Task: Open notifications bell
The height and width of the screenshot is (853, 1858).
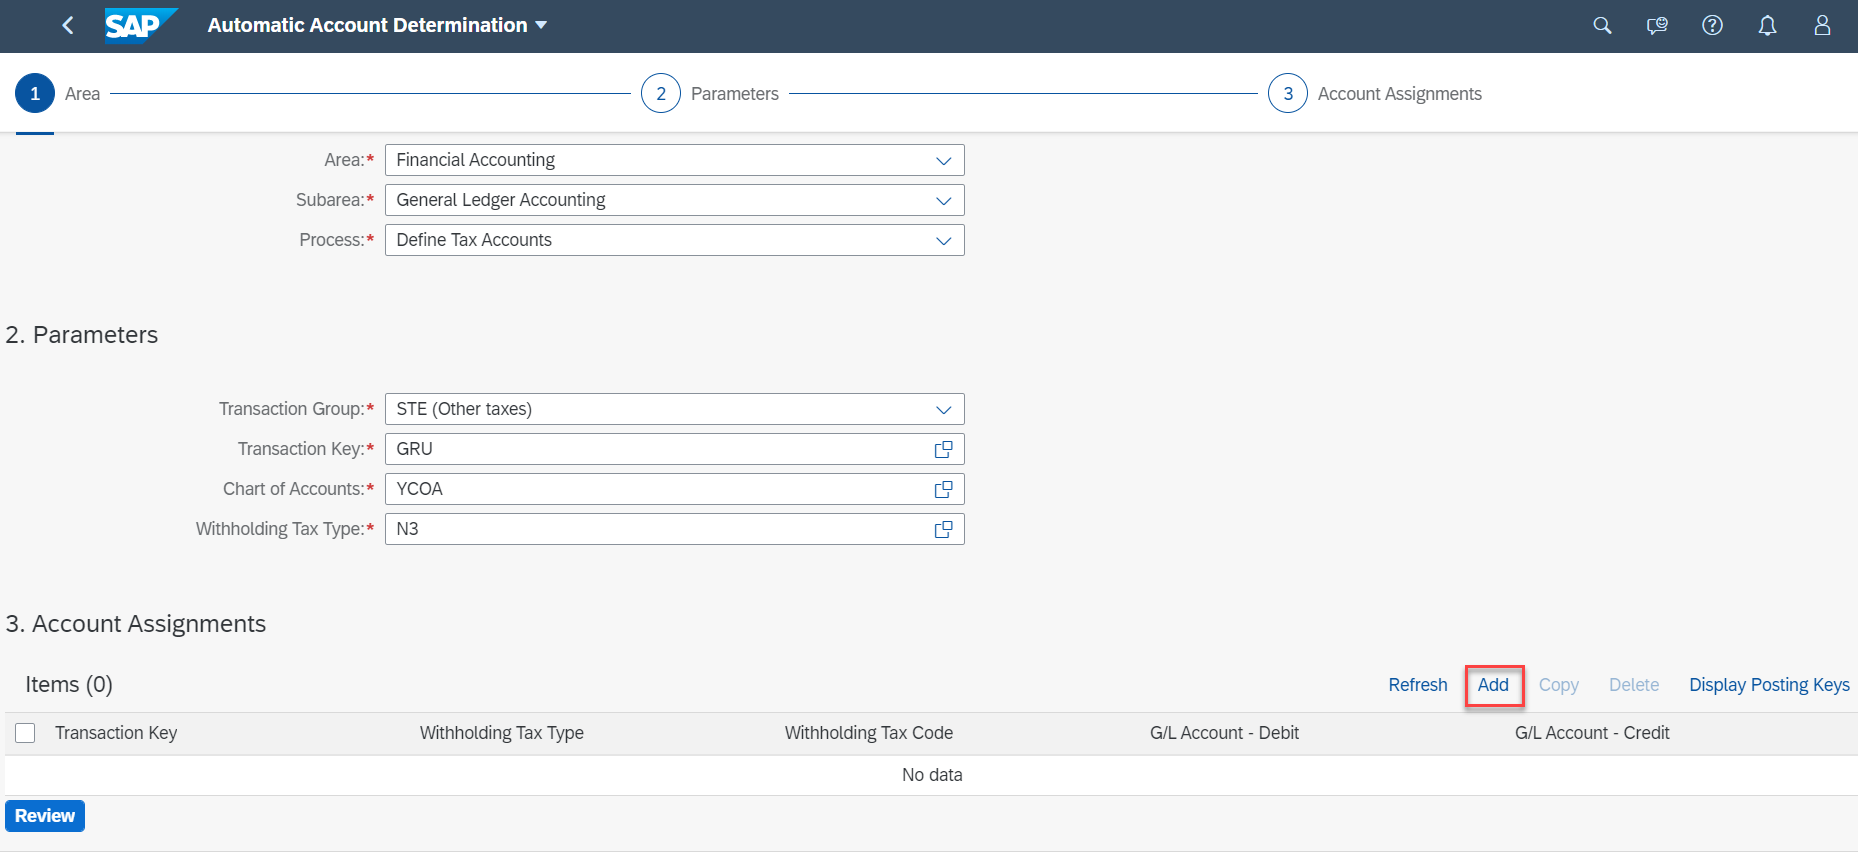Action: coord(1767,25)
